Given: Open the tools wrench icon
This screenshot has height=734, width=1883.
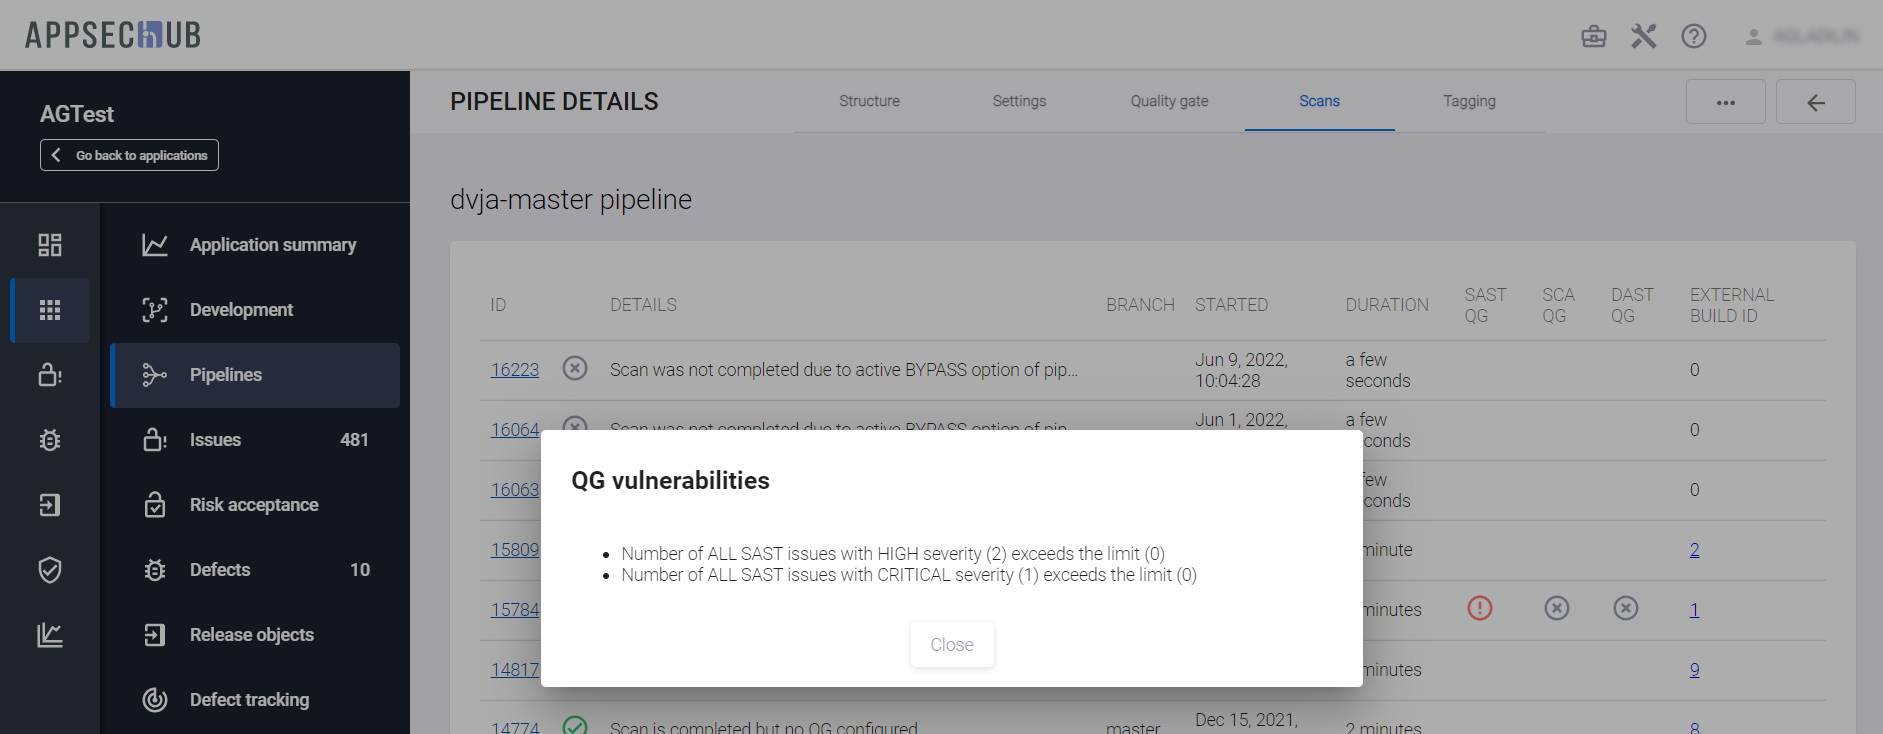Looking at the screenshot, I should click(x=1643, y=37).
